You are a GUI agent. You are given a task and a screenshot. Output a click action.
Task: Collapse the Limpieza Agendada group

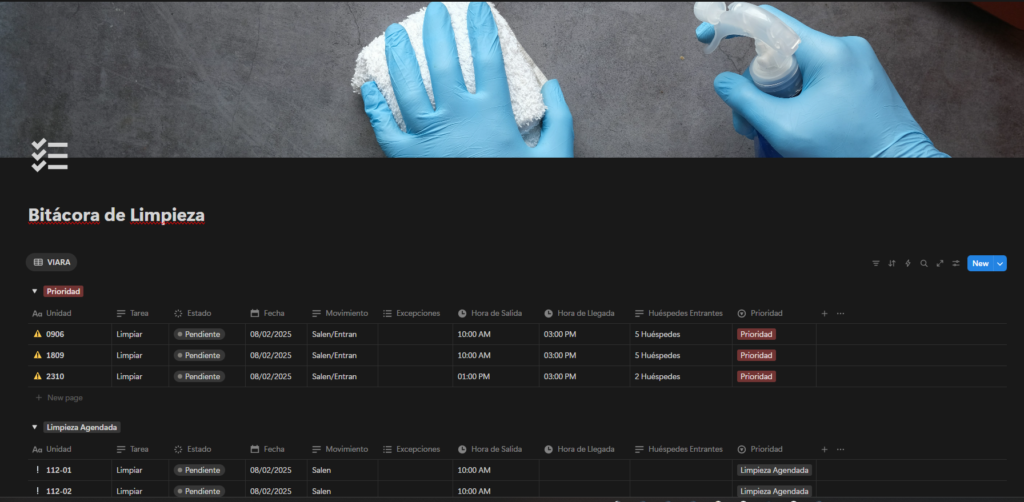[x=35, y=427]
